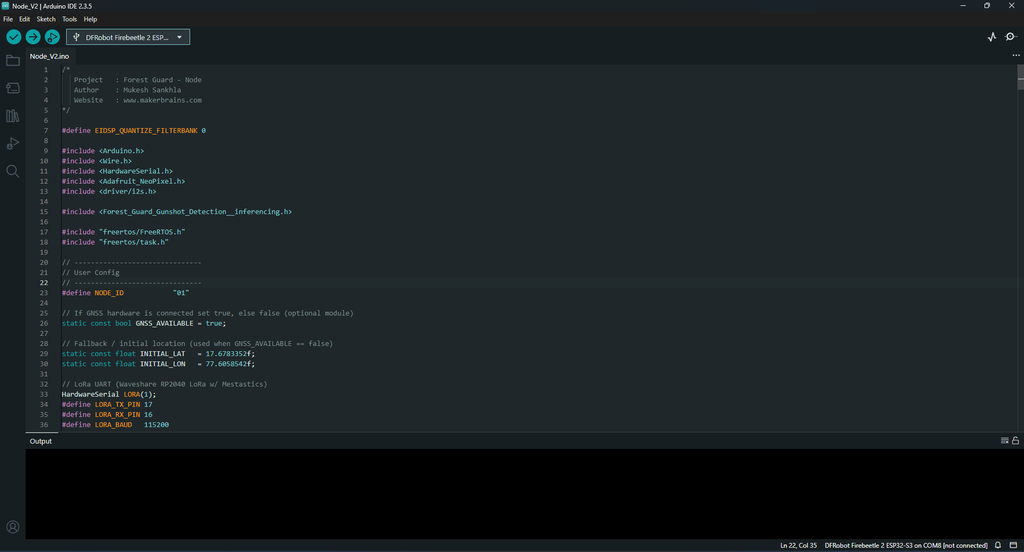Open the Debug sidebar icon
Image resolution: width=1024 pixels, height=552 pixels.
pos(12,144)
